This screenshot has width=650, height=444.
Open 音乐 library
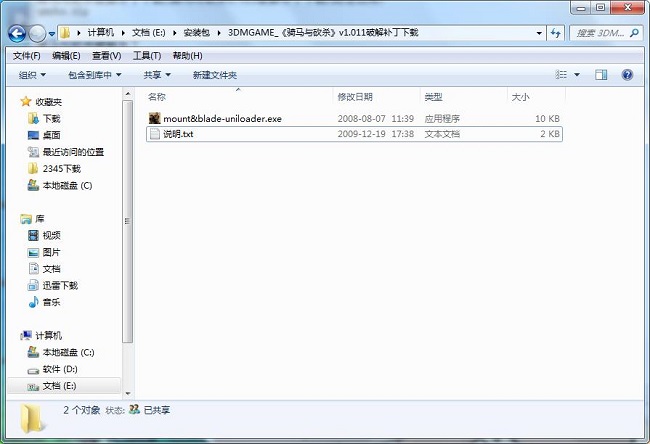51,302
